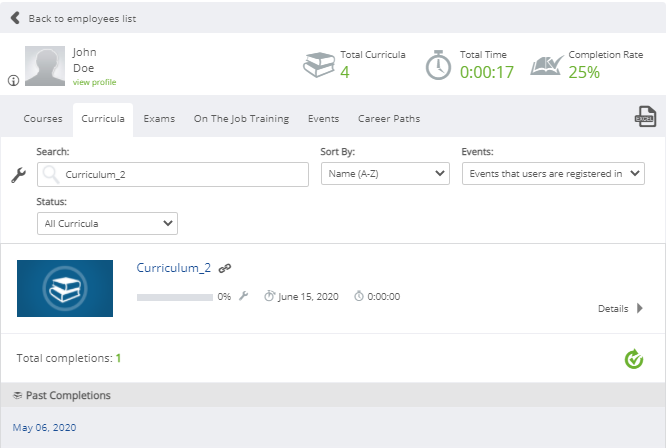668x448 pixels.
Task: Click the Search field containing Curriculum_2
Action: click(173, 175)
